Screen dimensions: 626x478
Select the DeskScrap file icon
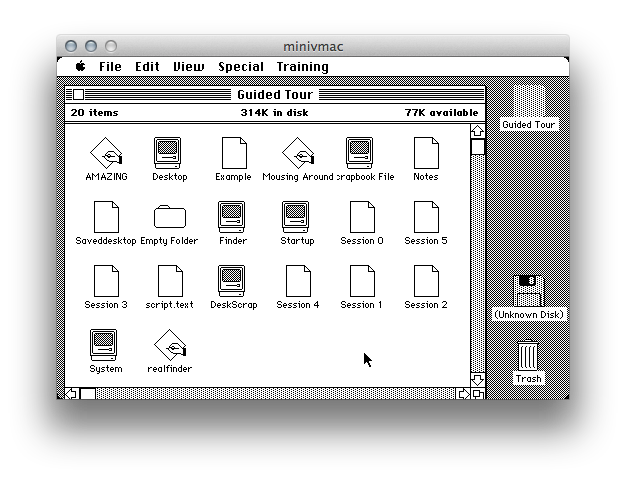tap(232, 281)
